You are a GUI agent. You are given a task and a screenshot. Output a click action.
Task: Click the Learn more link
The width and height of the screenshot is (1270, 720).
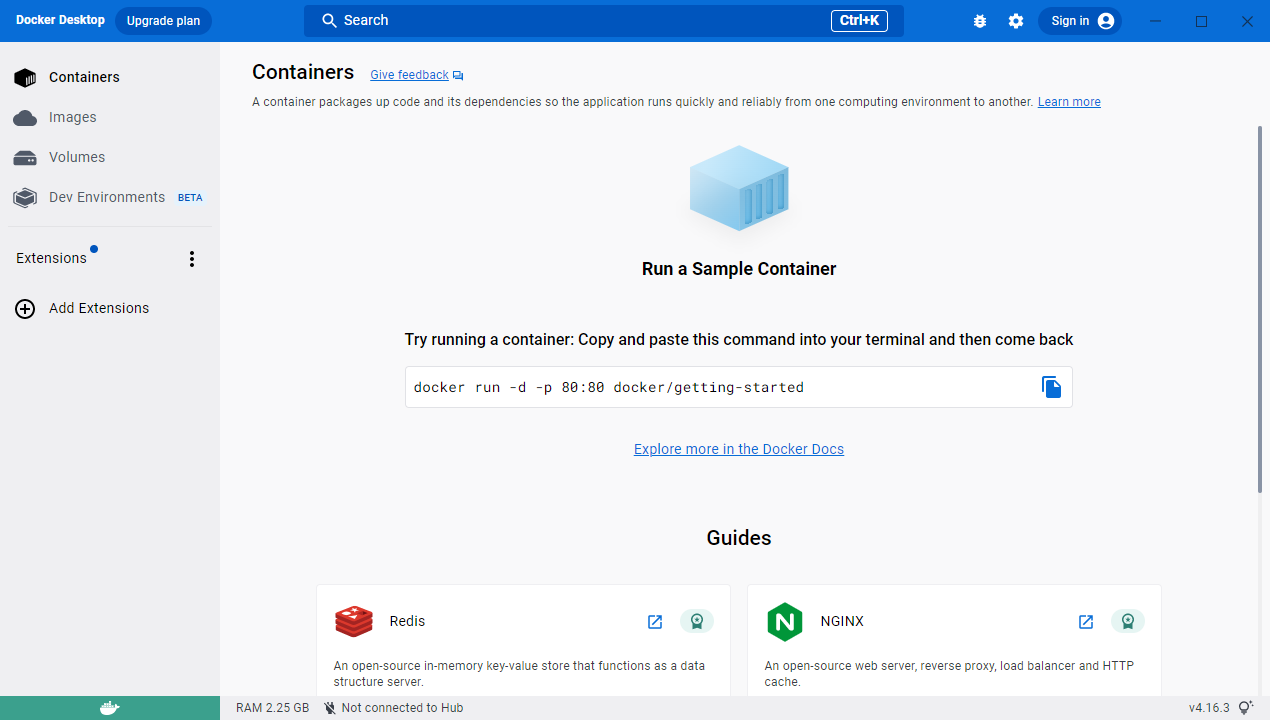click(1069, 102)
